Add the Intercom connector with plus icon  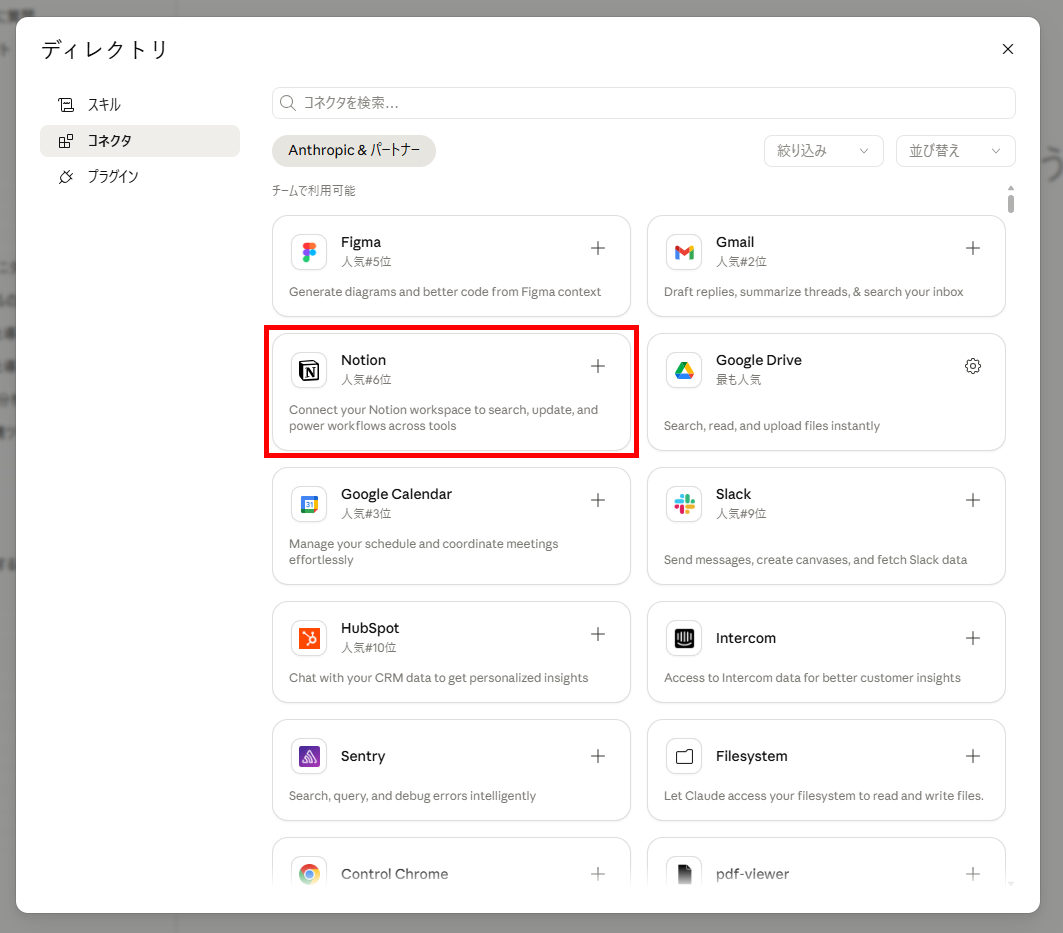[972, 638]
